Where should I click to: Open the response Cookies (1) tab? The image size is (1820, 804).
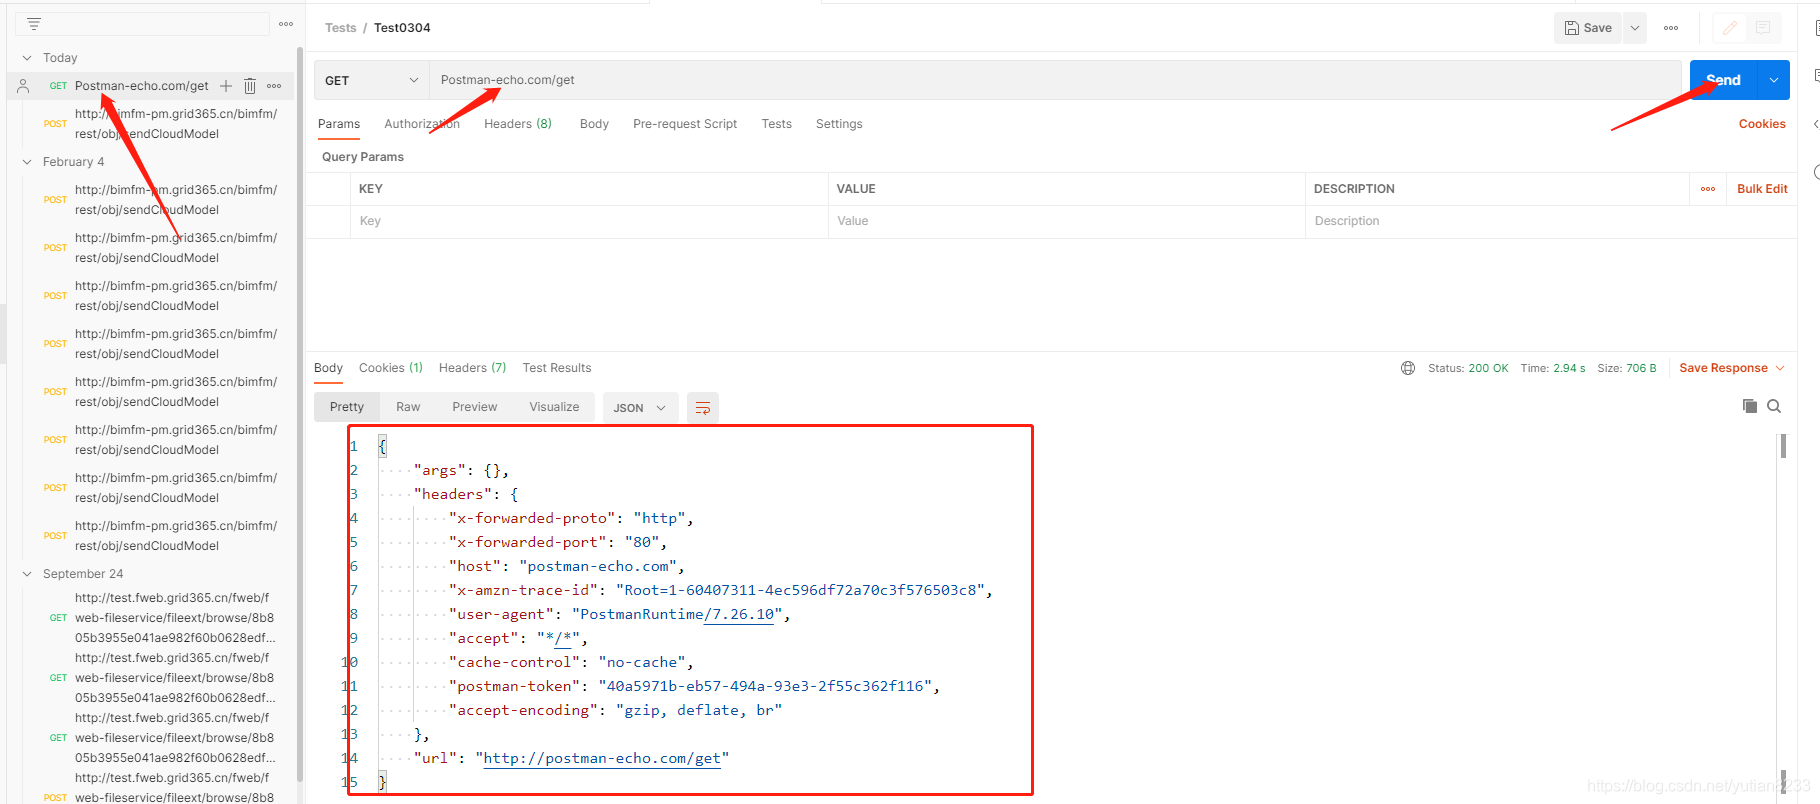pyautogui.click(x=391, y=368)
